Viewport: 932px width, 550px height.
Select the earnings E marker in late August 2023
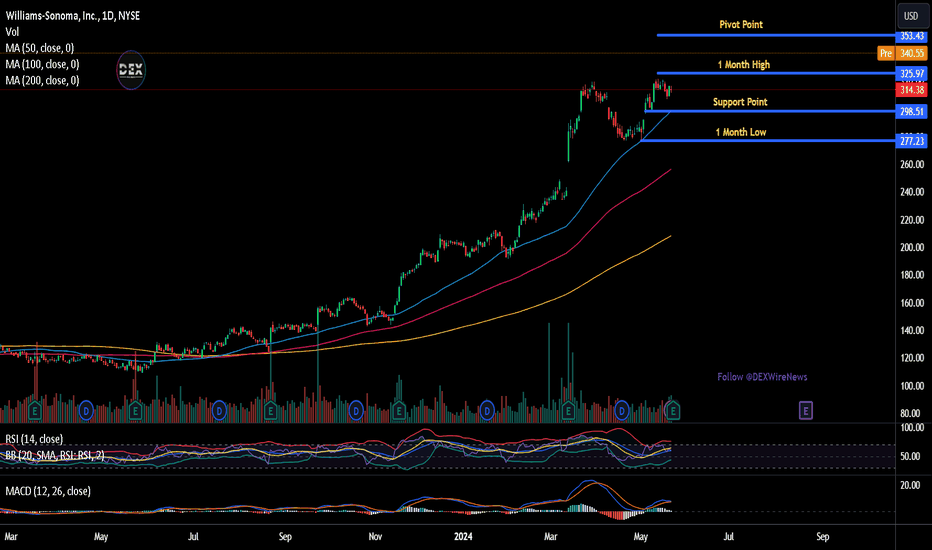pyautogui.click(x=270, y=410)
